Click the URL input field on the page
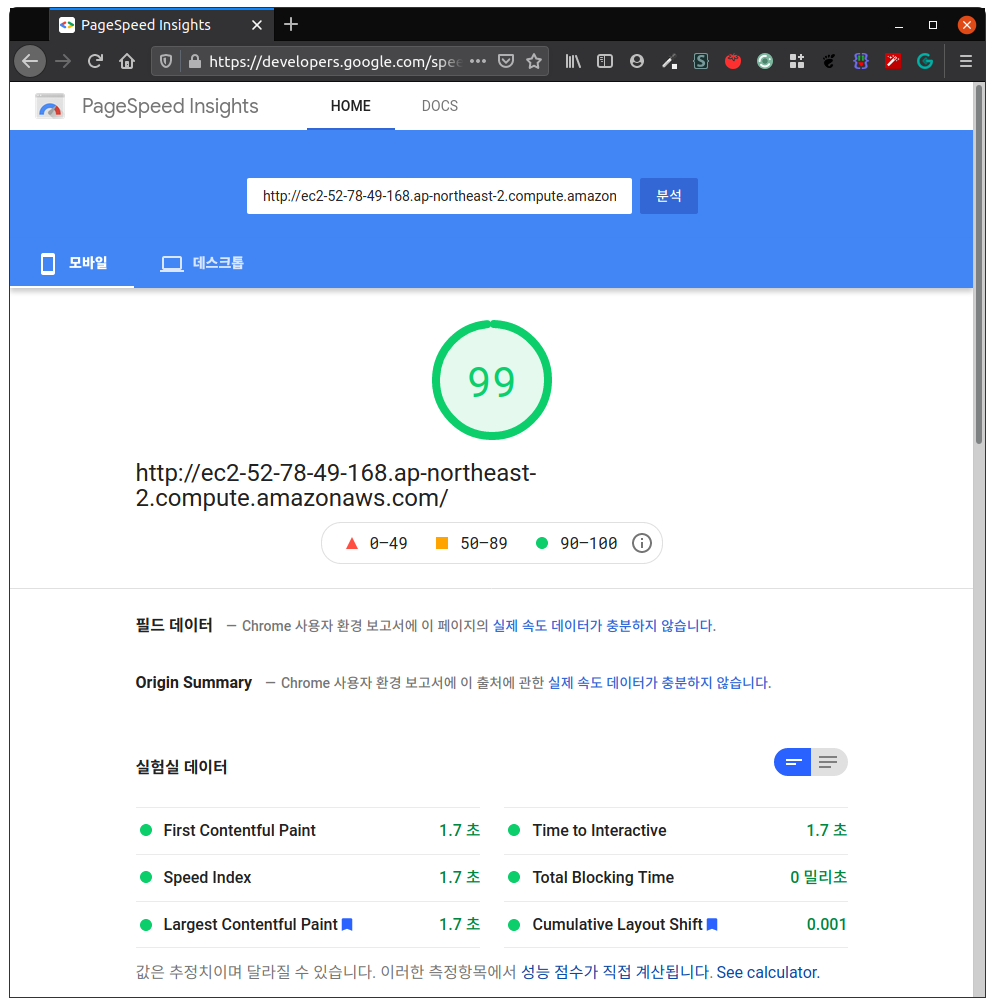The height and width of the screenshot is (1007, 995). click(x=439, y=196)
